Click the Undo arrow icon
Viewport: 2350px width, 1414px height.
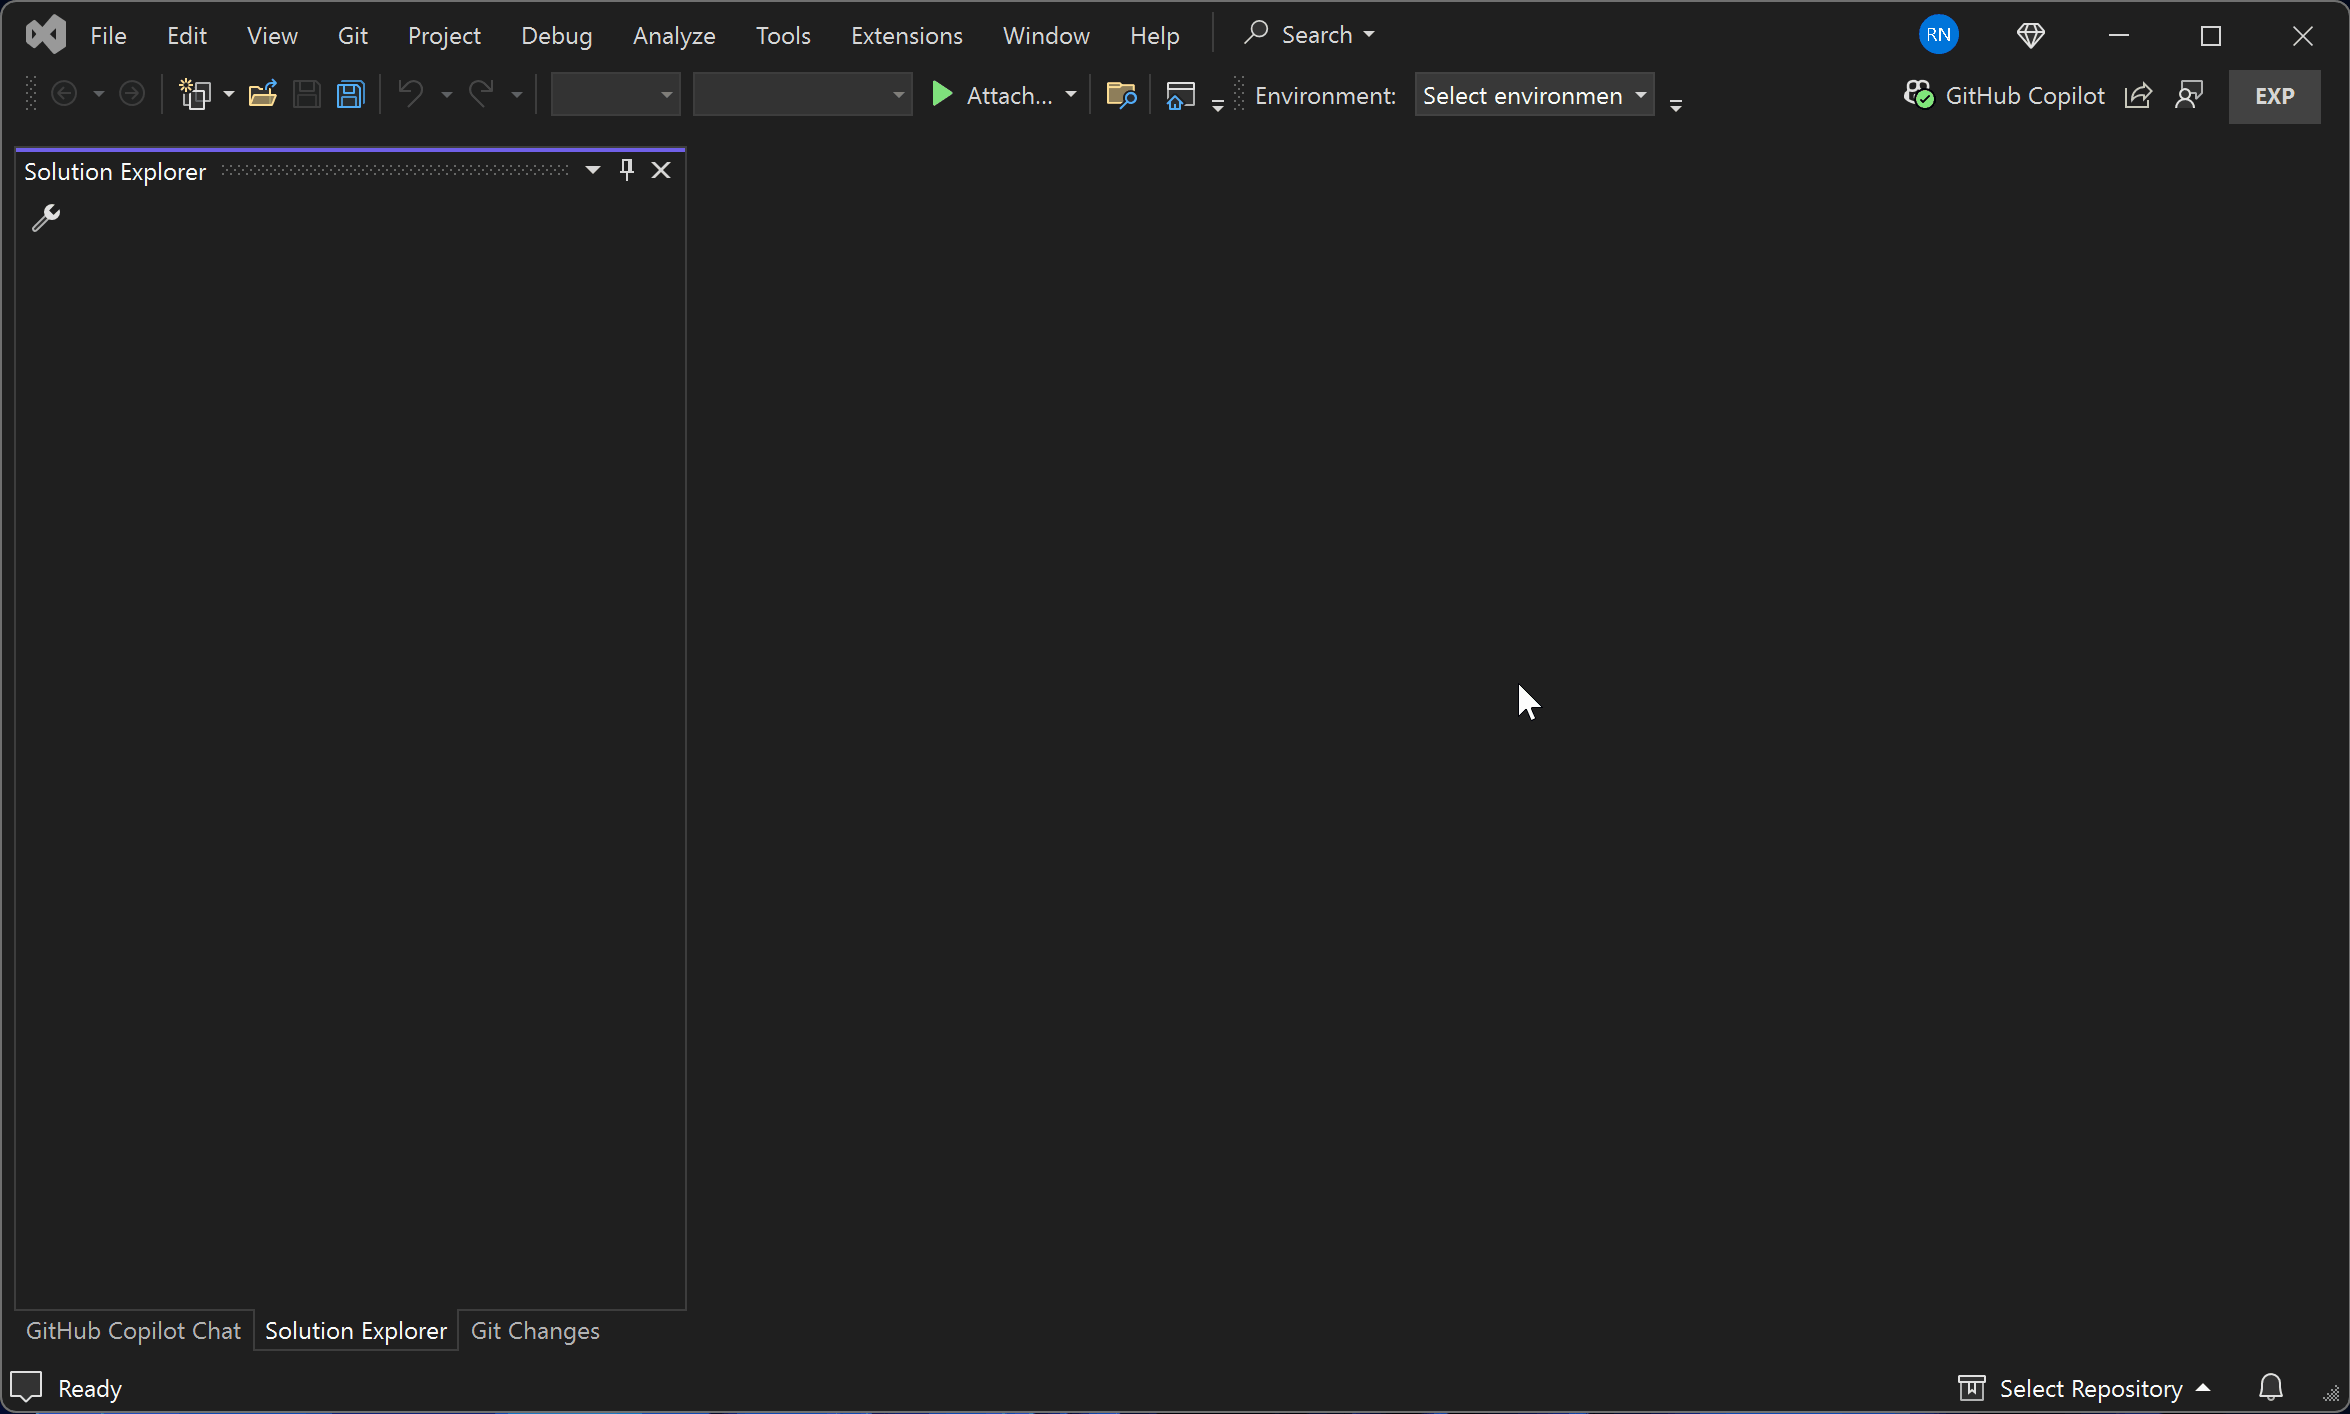[411, 93]
